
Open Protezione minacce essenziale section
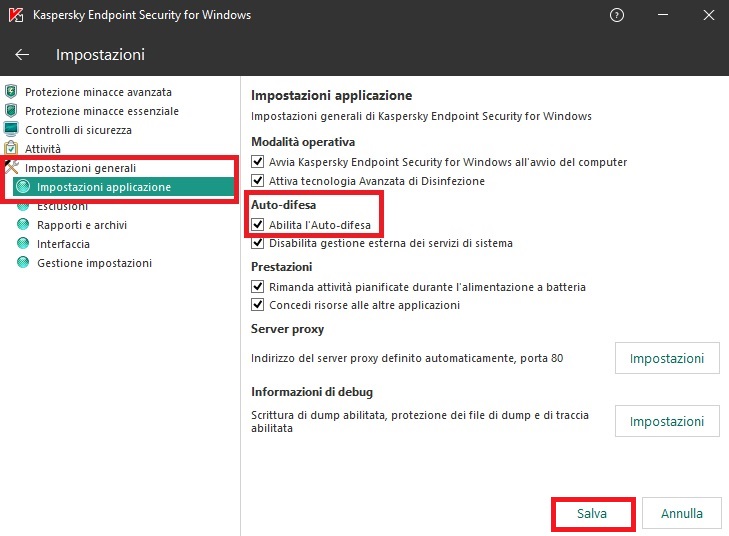(x=102, y=111)
